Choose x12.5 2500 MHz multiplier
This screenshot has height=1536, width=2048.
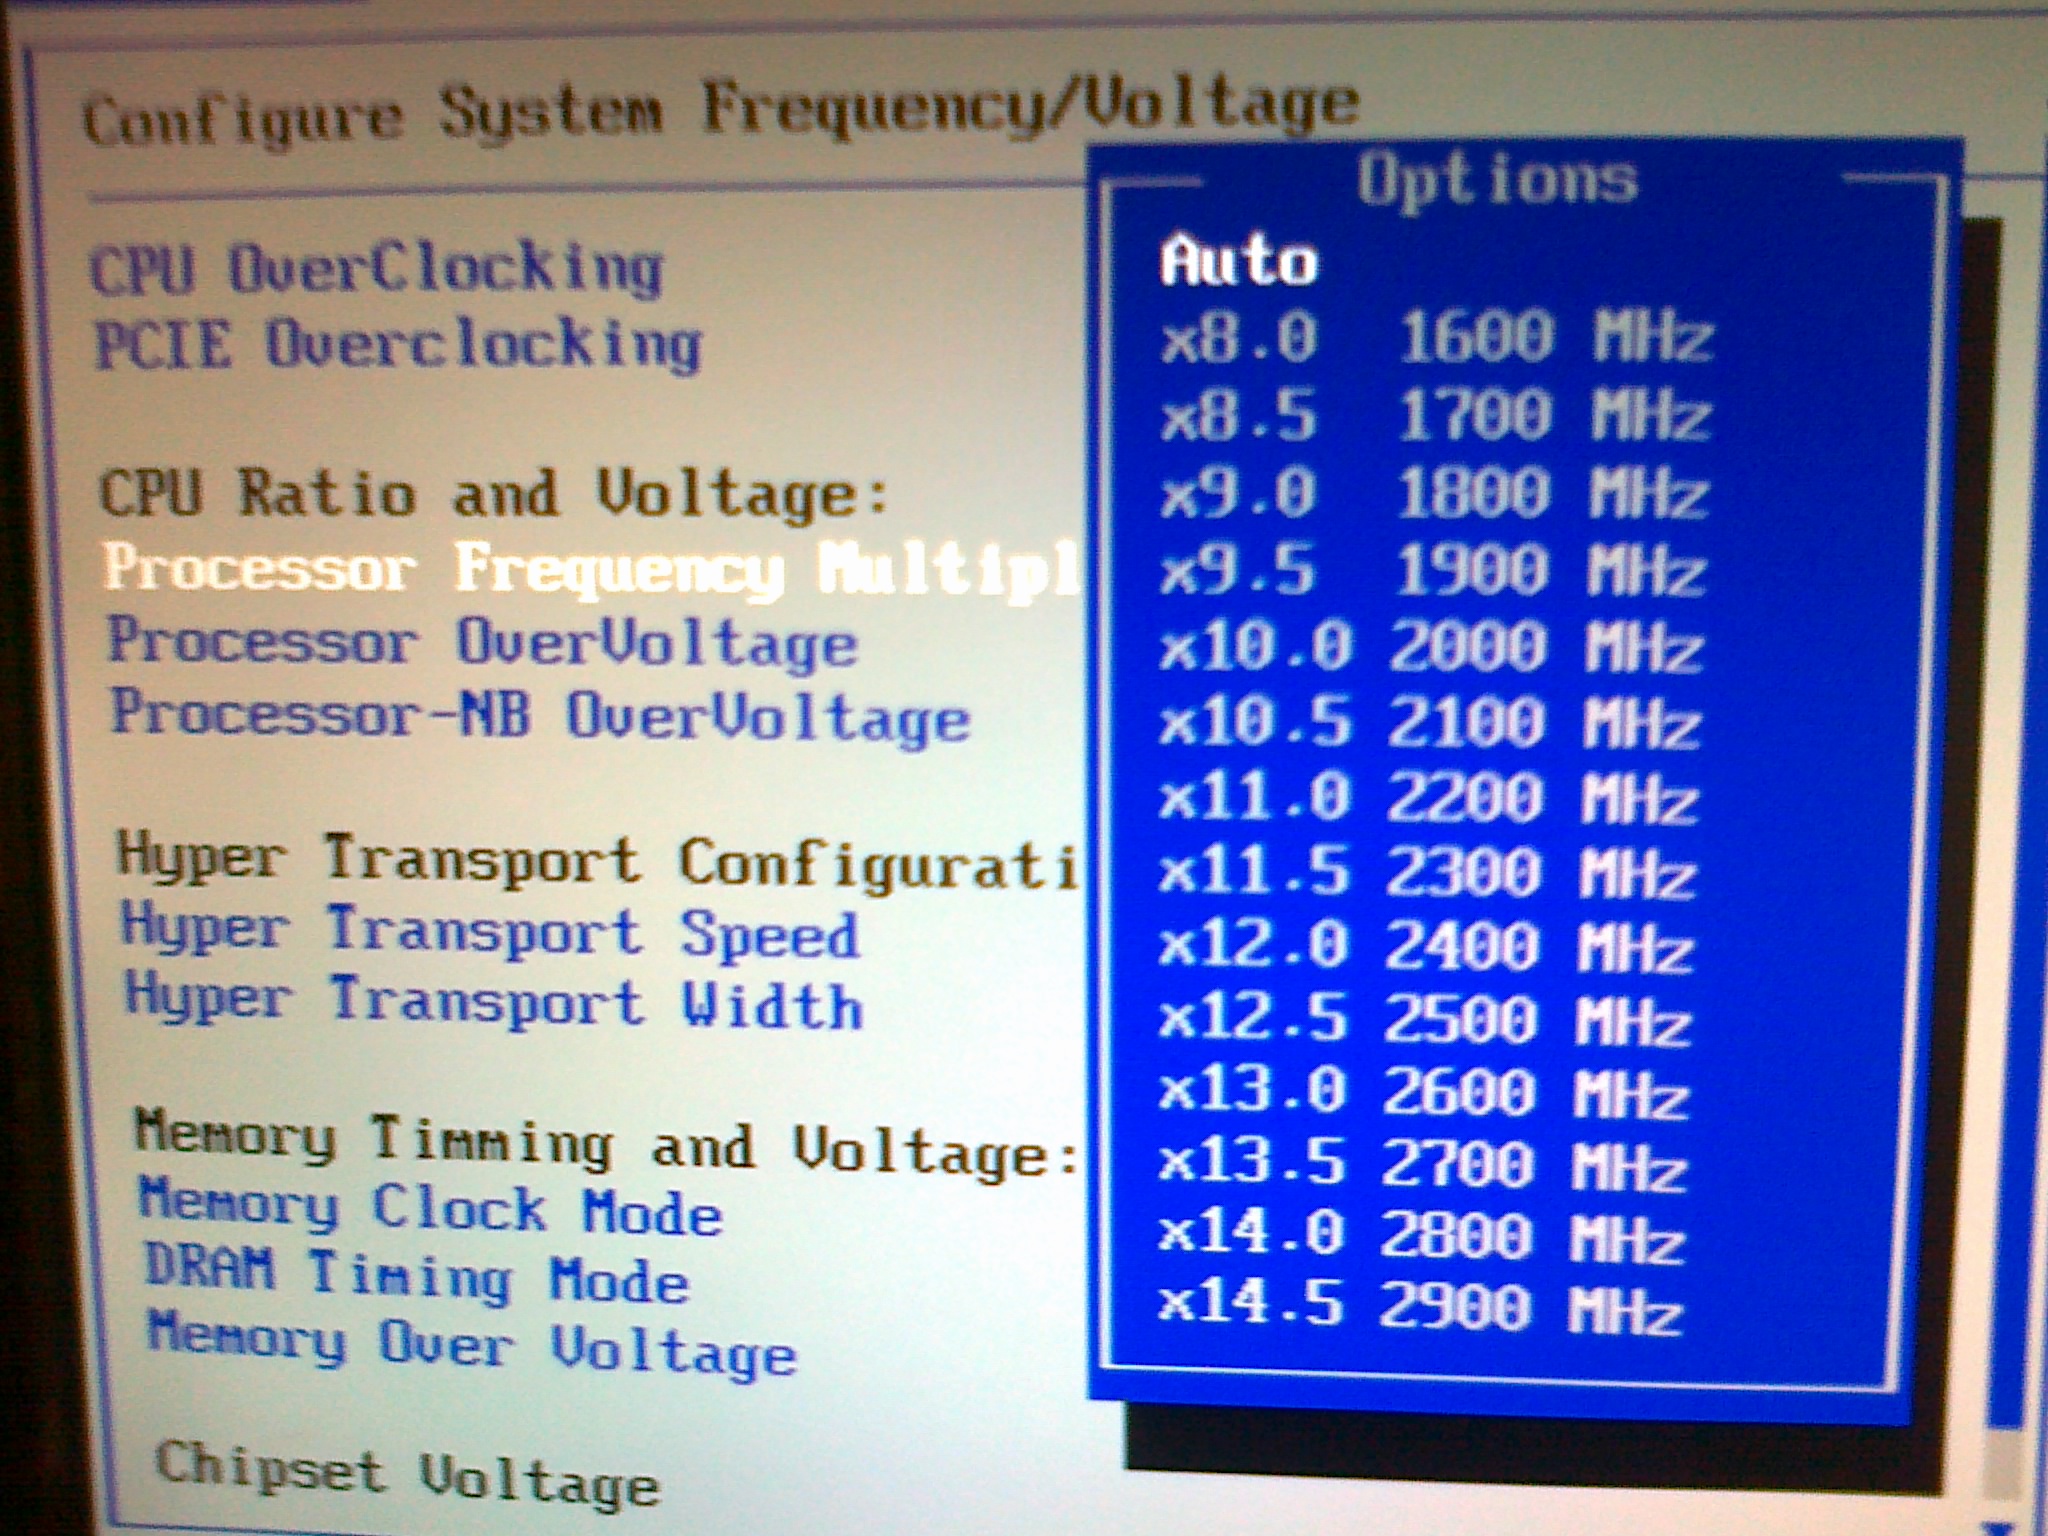tap(1424, 1020)
